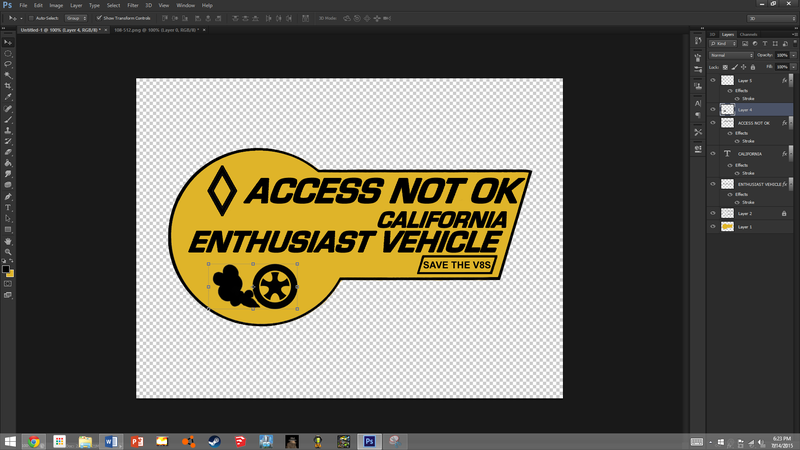Collapse ACCESS NOT OK layer effects

791,123
